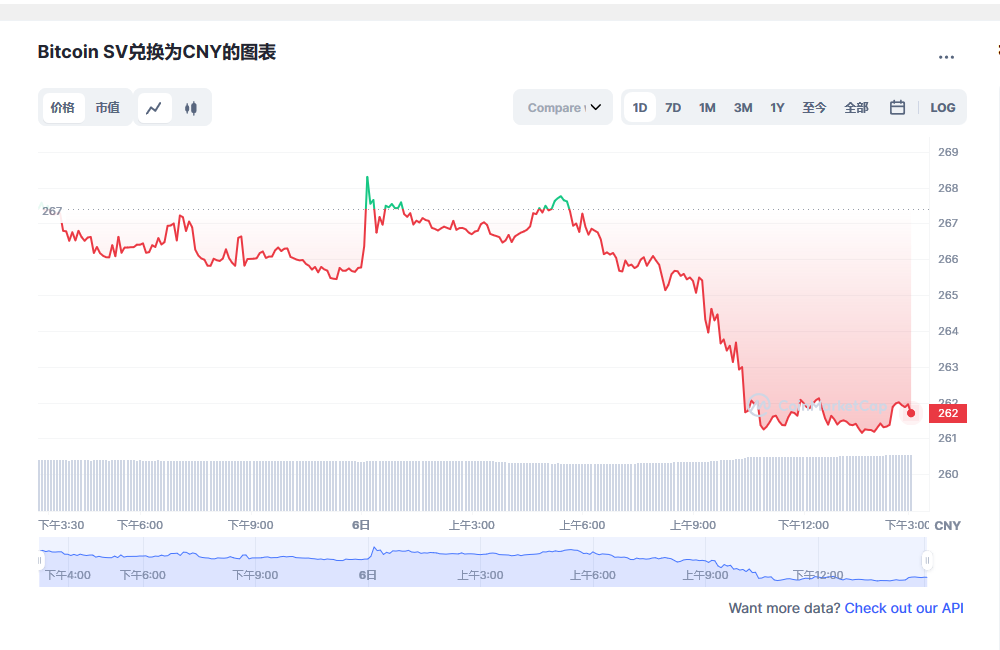The height and width of the screenshot is (650, 1000).
Task: Open the three-dot more options menu
Action: pos(946,57)
